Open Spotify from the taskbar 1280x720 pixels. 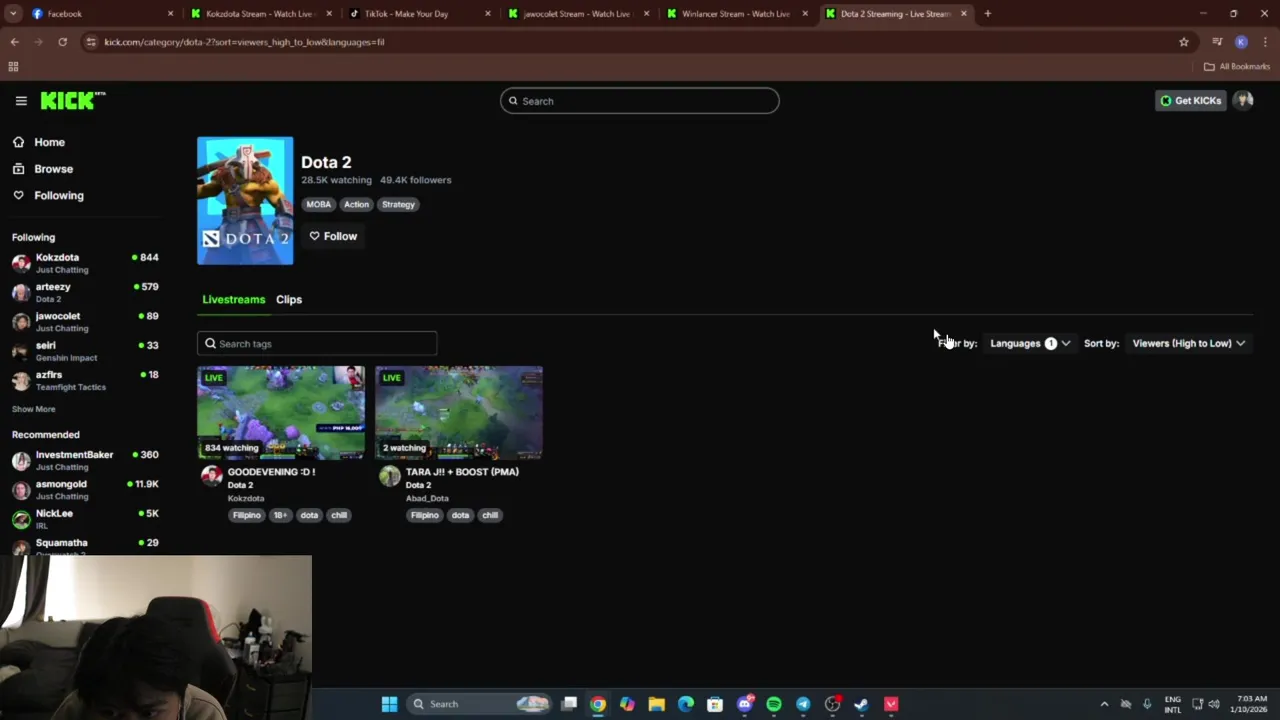pos(774,704)
